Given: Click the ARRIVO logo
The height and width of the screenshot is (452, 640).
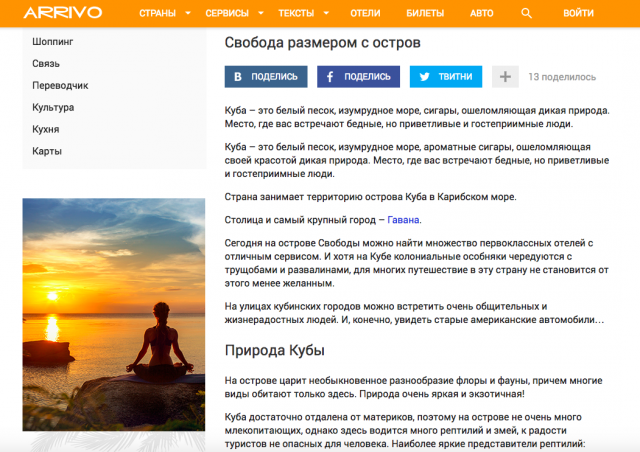Looking at the screenshot, I should (x=63, y=13).
